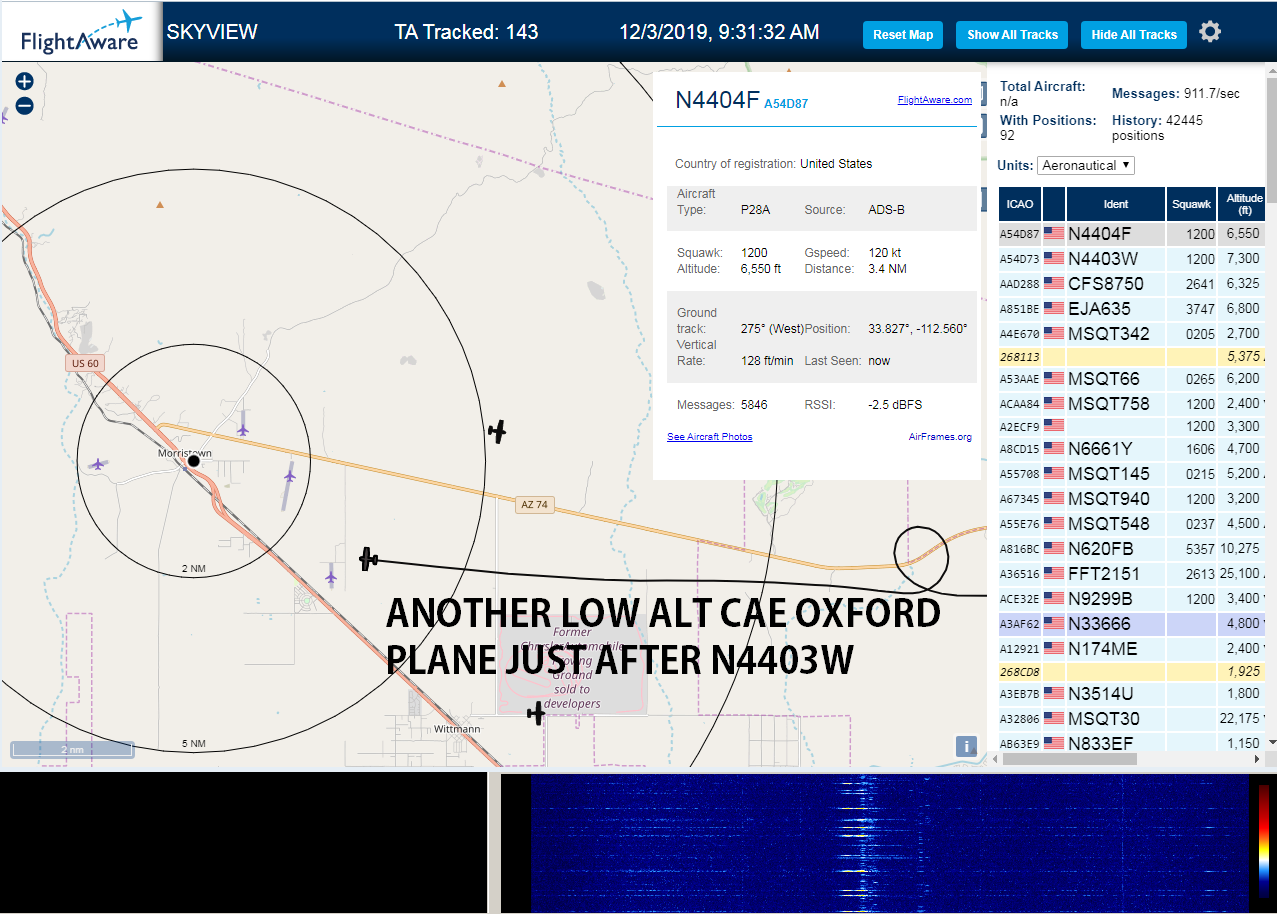Open the FlightAware.com link in info panel
Image resolution: width=1277 pixels, height=915 pixels.
tap(935, 100)
